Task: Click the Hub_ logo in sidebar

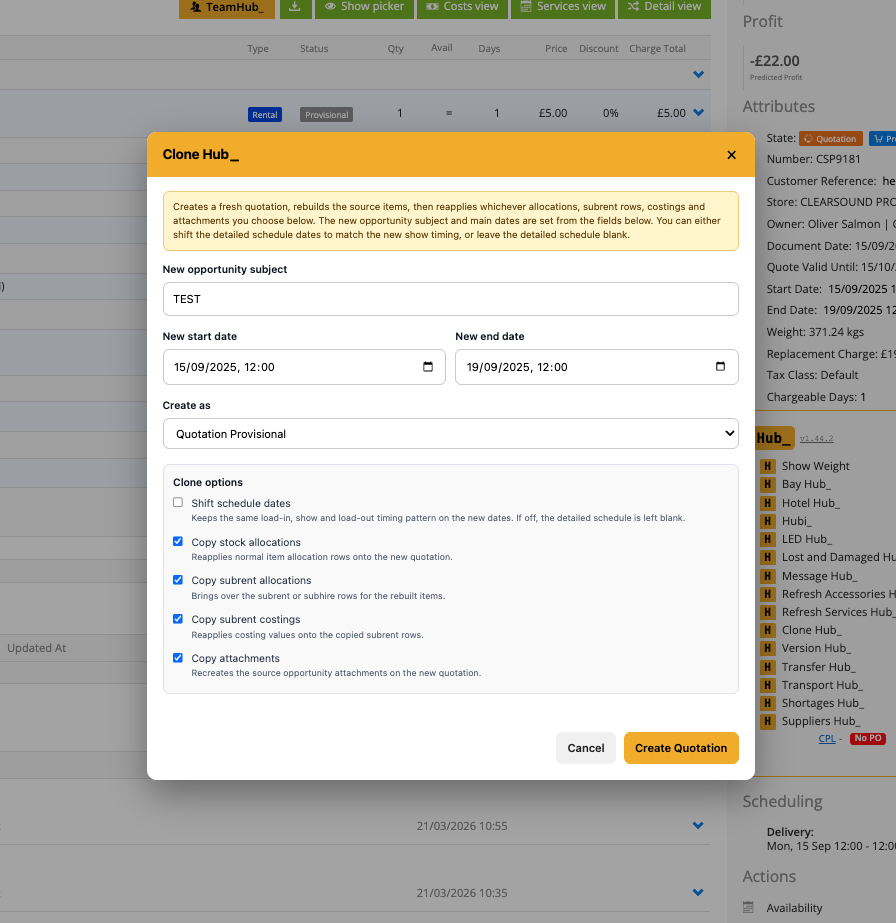Action: click(774, 438)
